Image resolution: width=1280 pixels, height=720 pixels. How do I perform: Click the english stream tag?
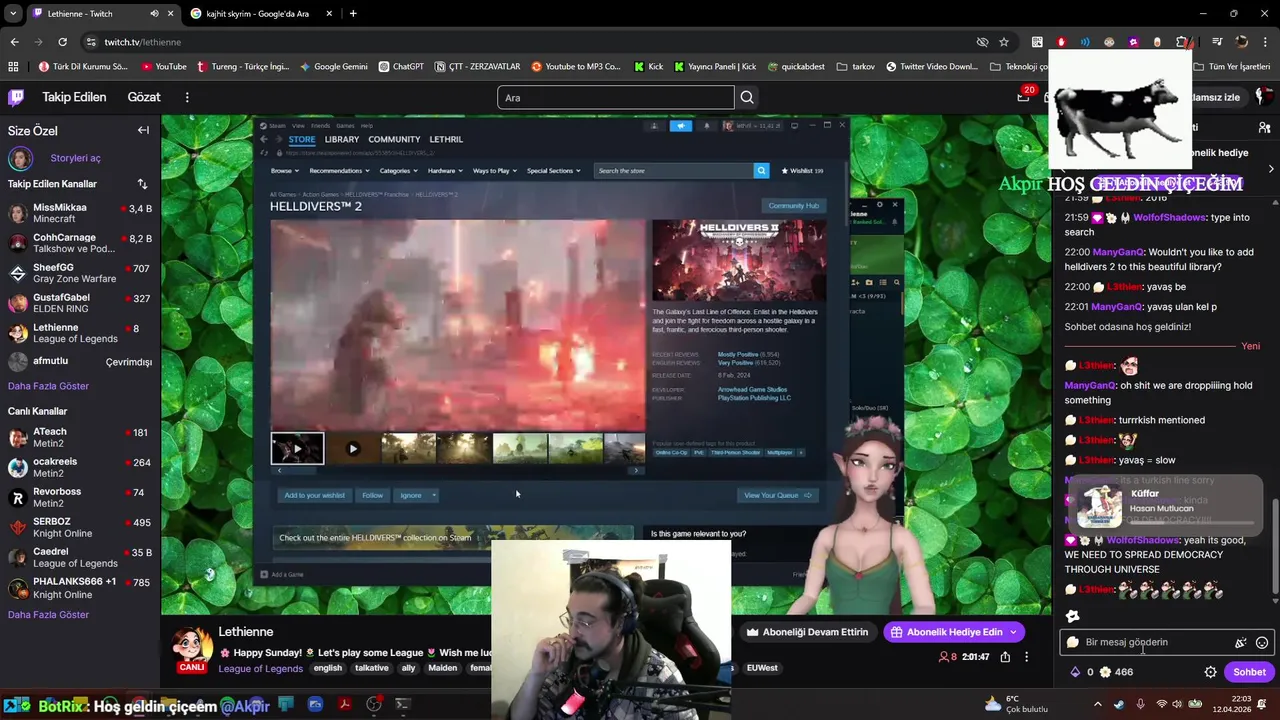tap(327, 668)
